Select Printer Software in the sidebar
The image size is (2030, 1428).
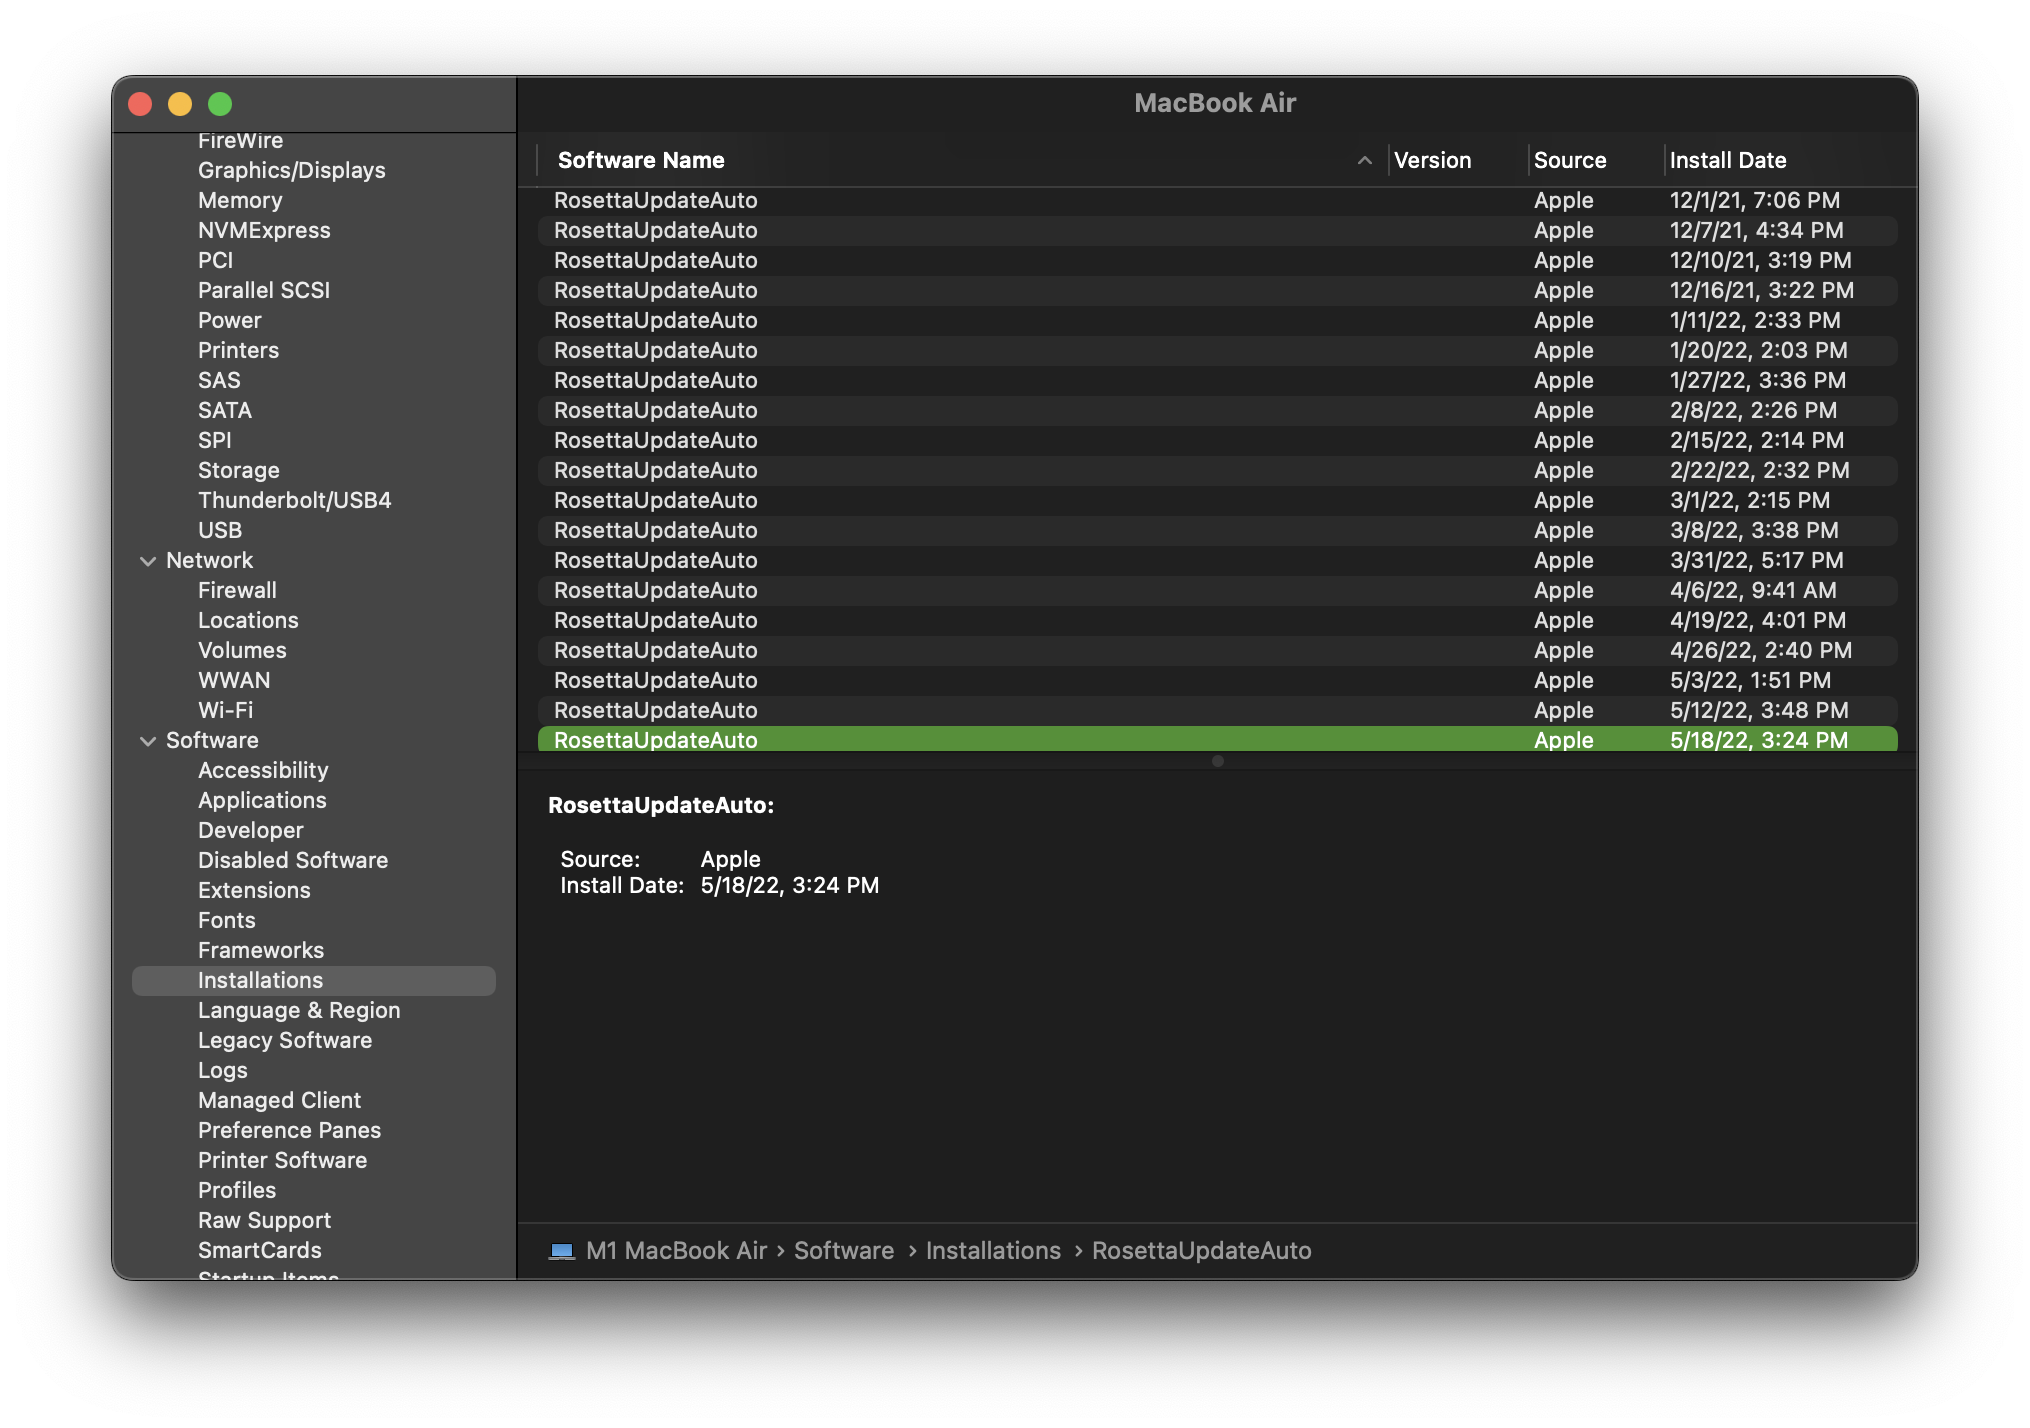282,1161
